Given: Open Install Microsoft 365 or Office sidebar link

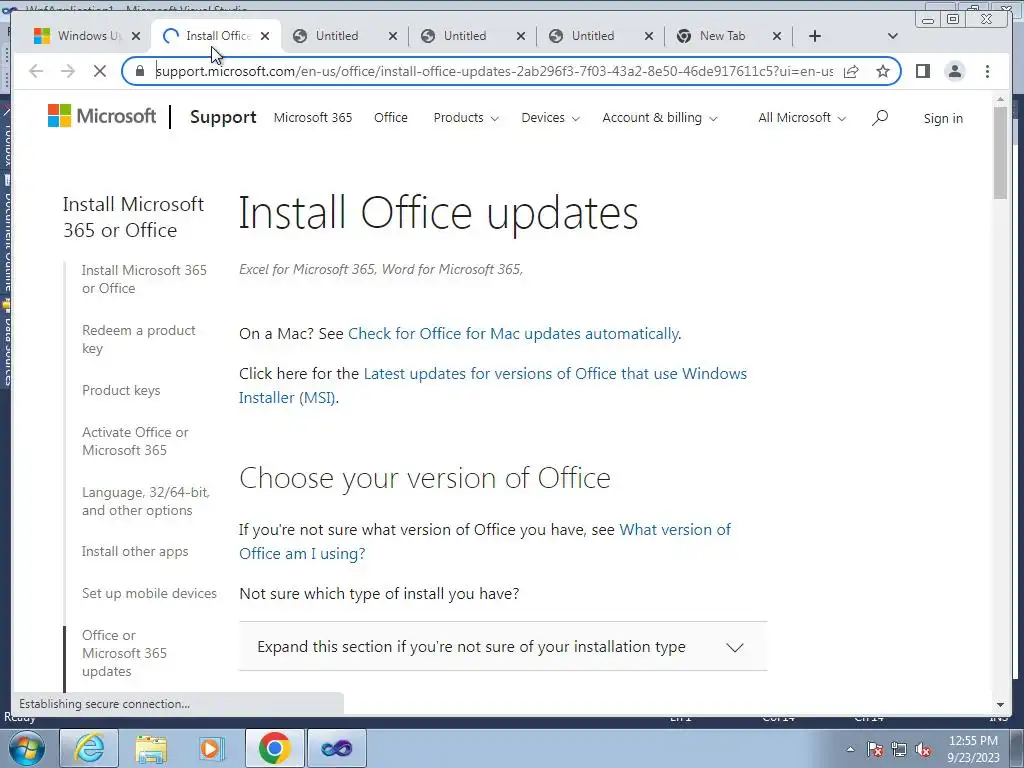Looking at the screenshot, I should 144,279.
